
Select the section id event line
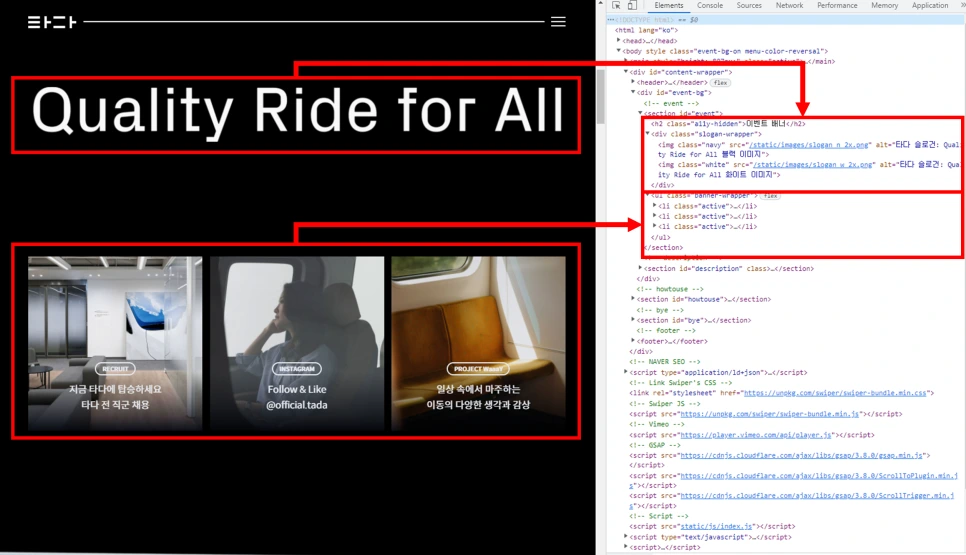(683, 113)
